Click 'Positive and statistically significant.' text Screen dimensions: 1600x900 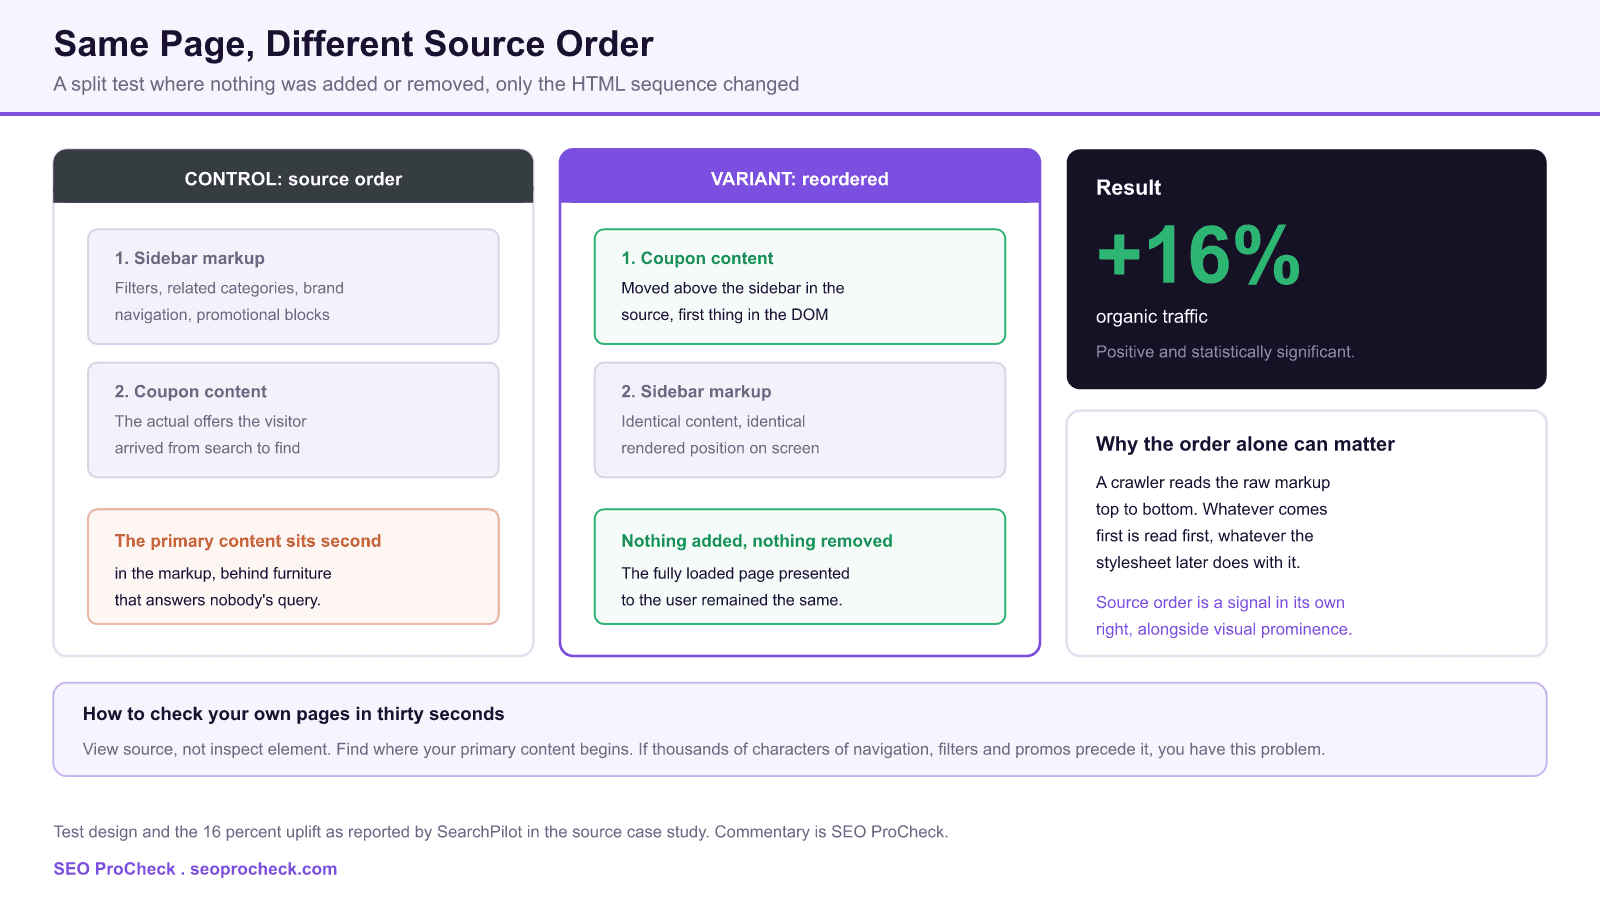pyautogui.click(x=1225, y=352)
